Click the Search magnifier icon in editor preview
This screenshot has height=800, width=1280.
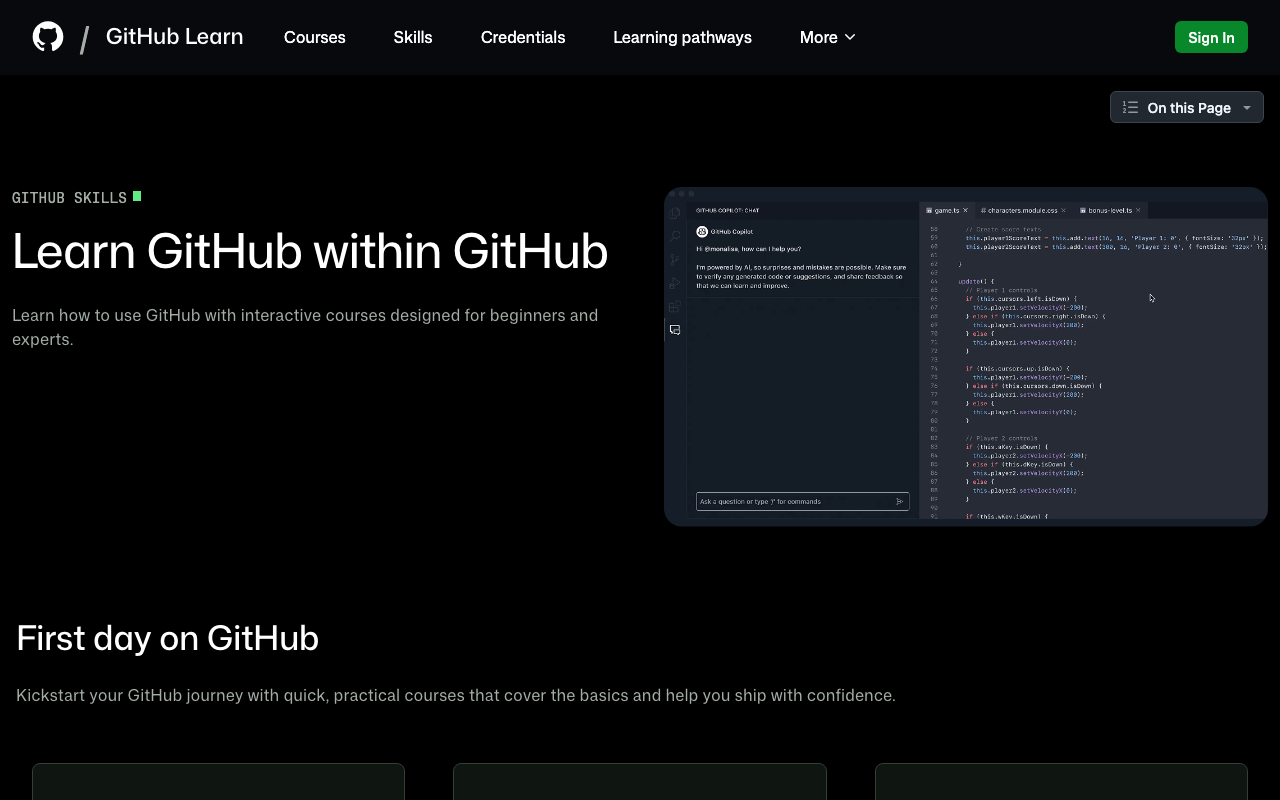tap(675, 236)
